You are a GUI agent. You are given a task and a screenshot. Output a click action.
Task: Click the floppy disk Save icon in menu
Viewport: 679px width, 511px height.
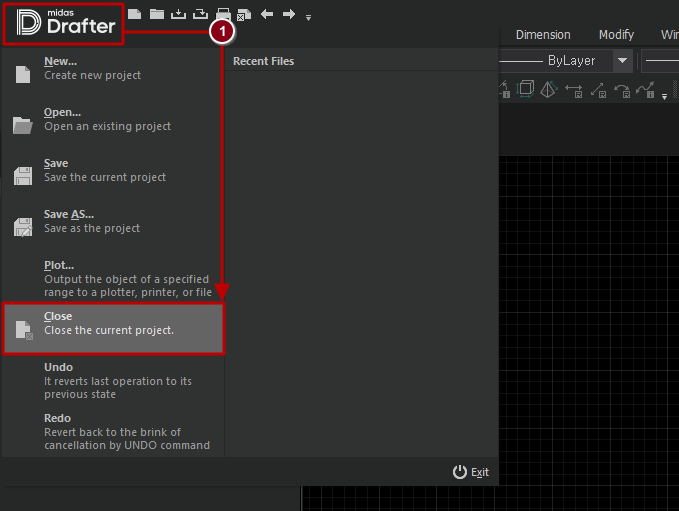point(23,176)
